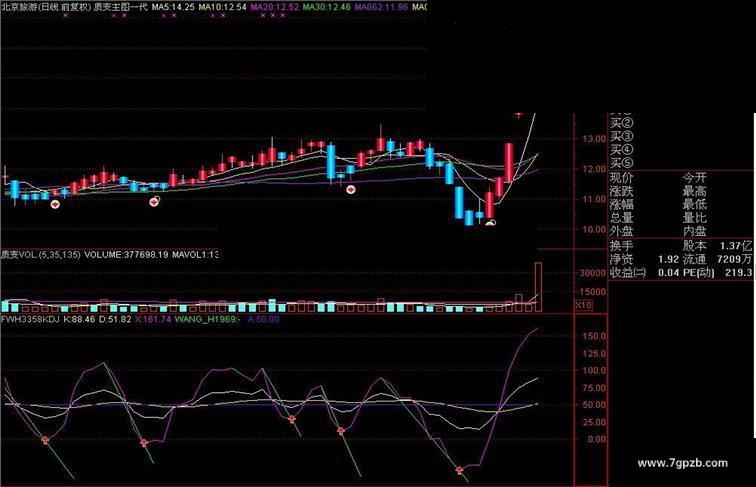
Task: Click the 最低 field label
Action: click(694, 204)
